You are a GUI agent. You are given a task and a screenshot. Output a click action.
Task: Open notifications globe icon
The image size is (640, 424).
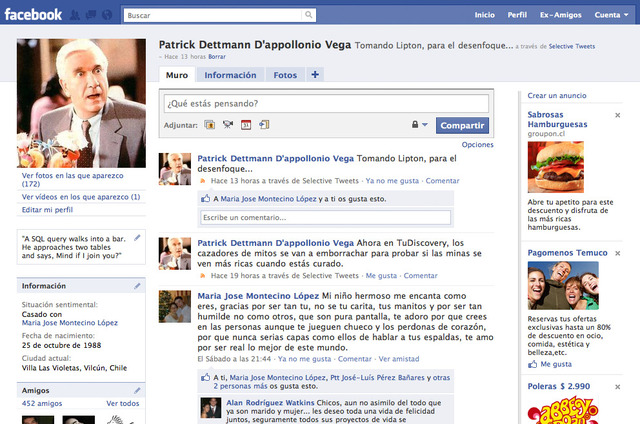(x=107, y=15)
